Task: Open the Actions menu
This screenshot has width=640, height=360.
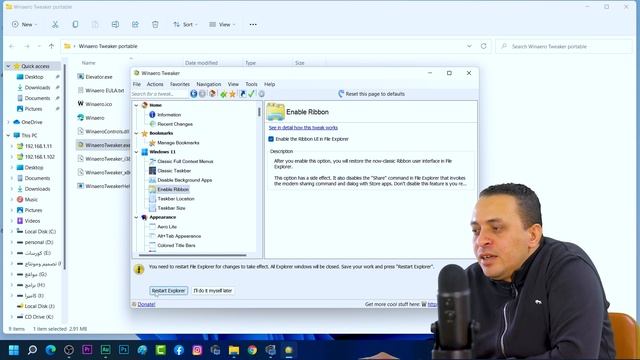Action: [155, 84]
